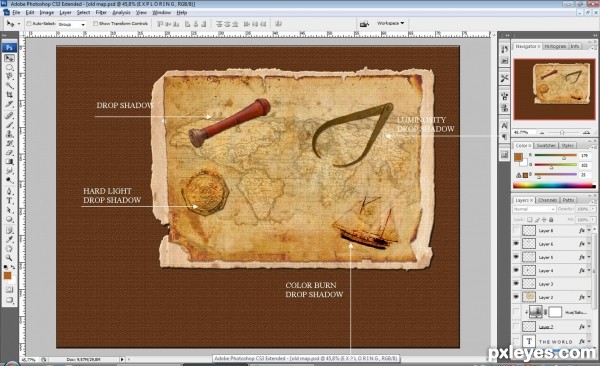This screenshot has width=600, height=366.
Task: Select the Gradient tool
Action: [9, 162]
